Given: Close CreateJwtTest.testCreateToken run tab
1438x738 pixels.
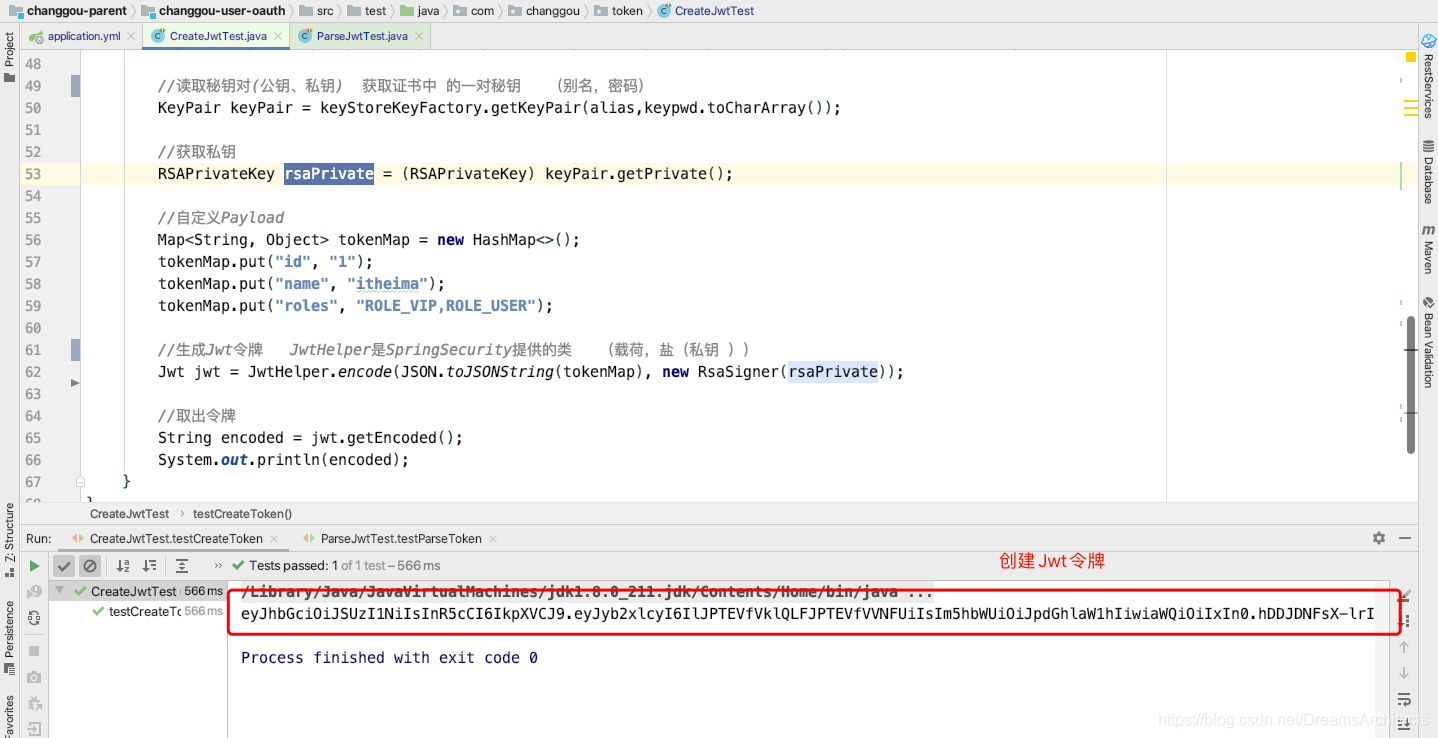Looking at the screenshot, I should 274,538.
